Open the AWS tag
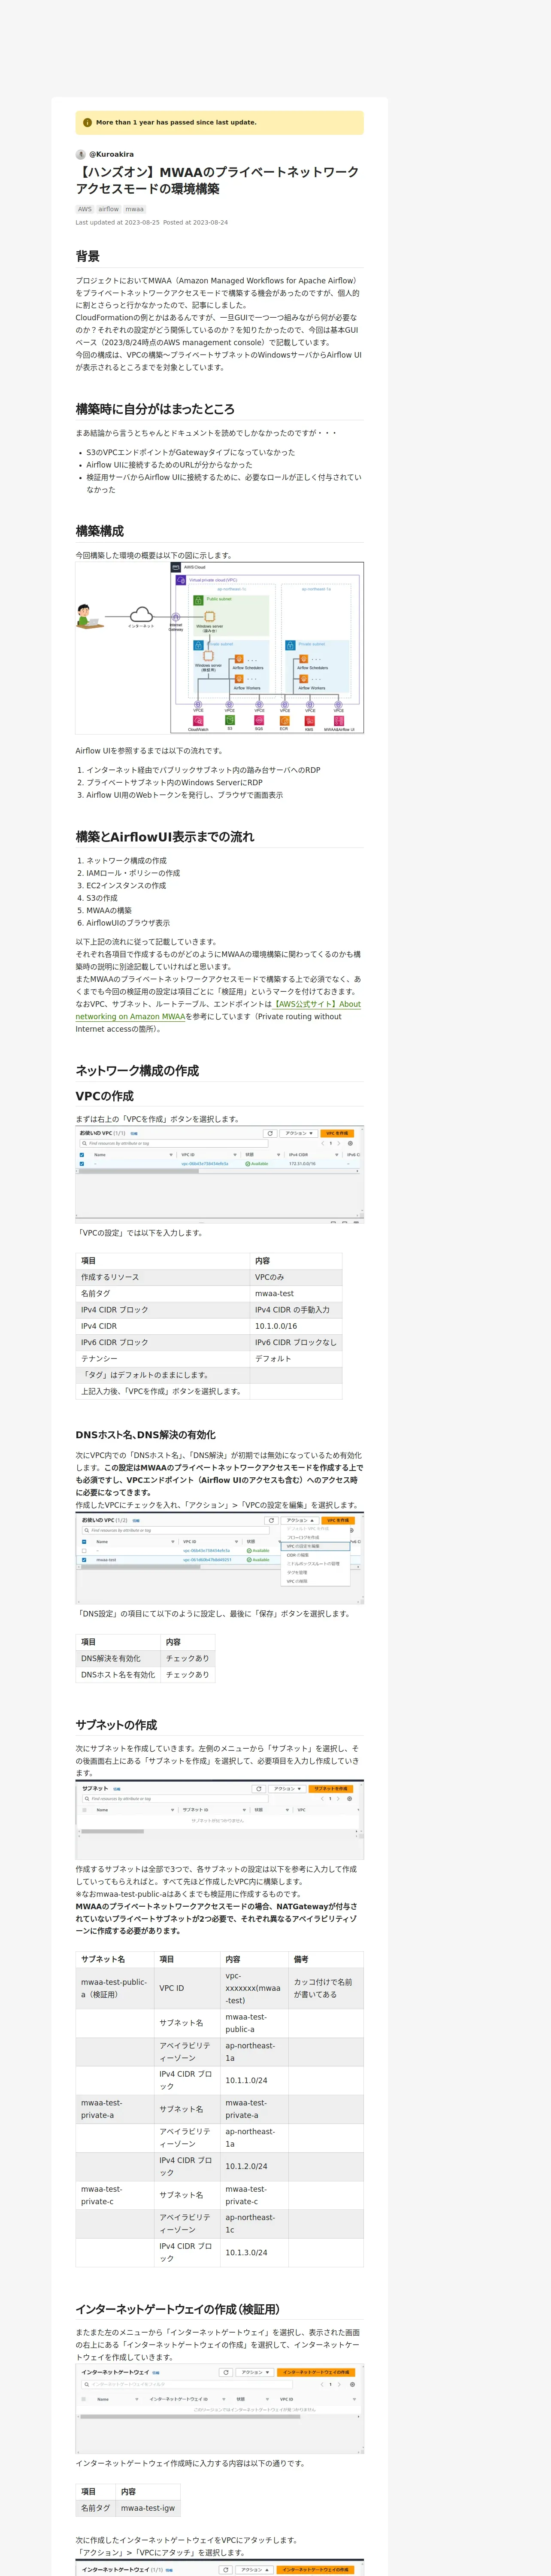551x2576 pixels. pos(85,210)
